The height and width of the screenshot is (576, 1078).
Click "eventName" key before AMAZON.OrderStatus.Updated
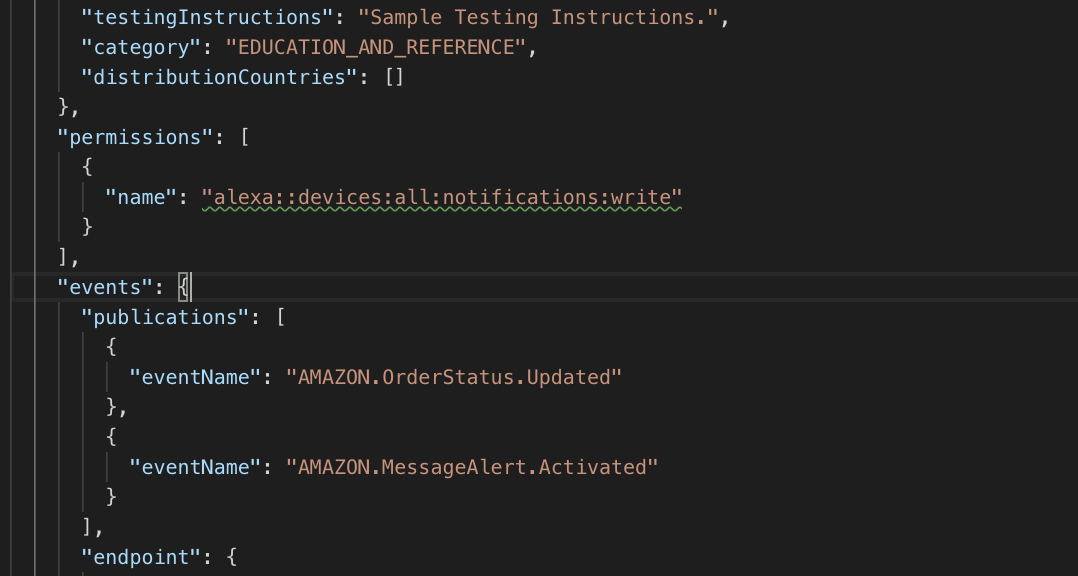tap(195, 377)
